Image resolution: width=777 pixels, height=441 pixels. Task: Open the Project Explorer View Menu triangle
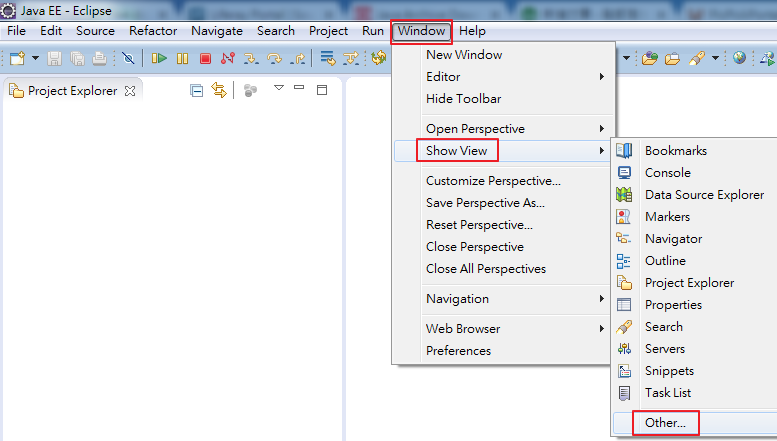(x=279, y=88)
